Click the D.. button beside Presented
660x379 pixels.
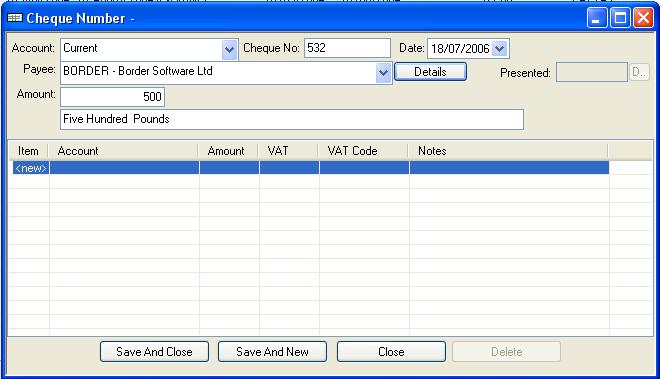tap(639, 72)
